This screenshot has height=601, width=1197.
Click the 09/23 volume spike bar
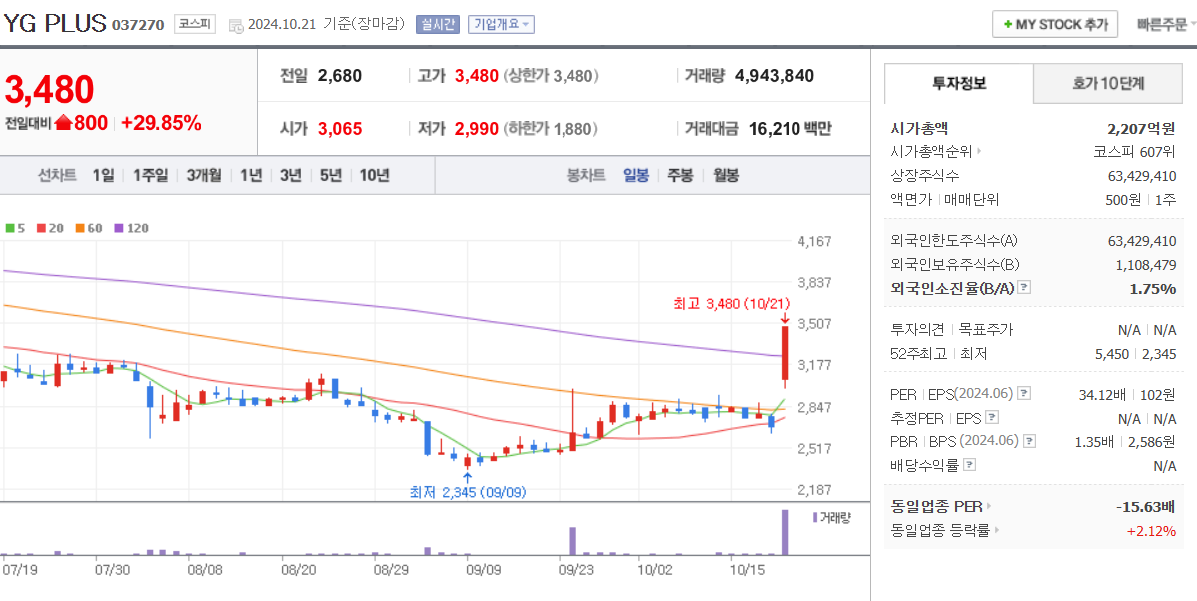(x=572, y=541)
